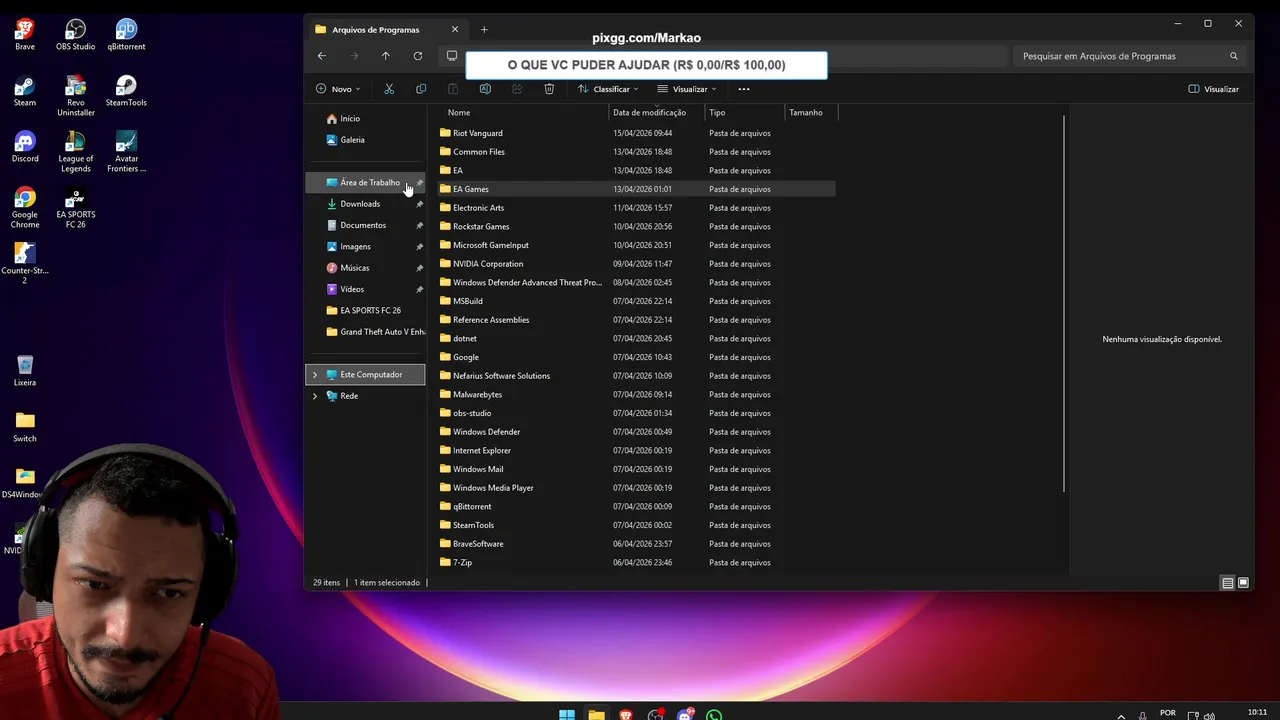Open the Windows Start button on taskbar
Screen dimensions: 1280x720
[x=567, y=714]
